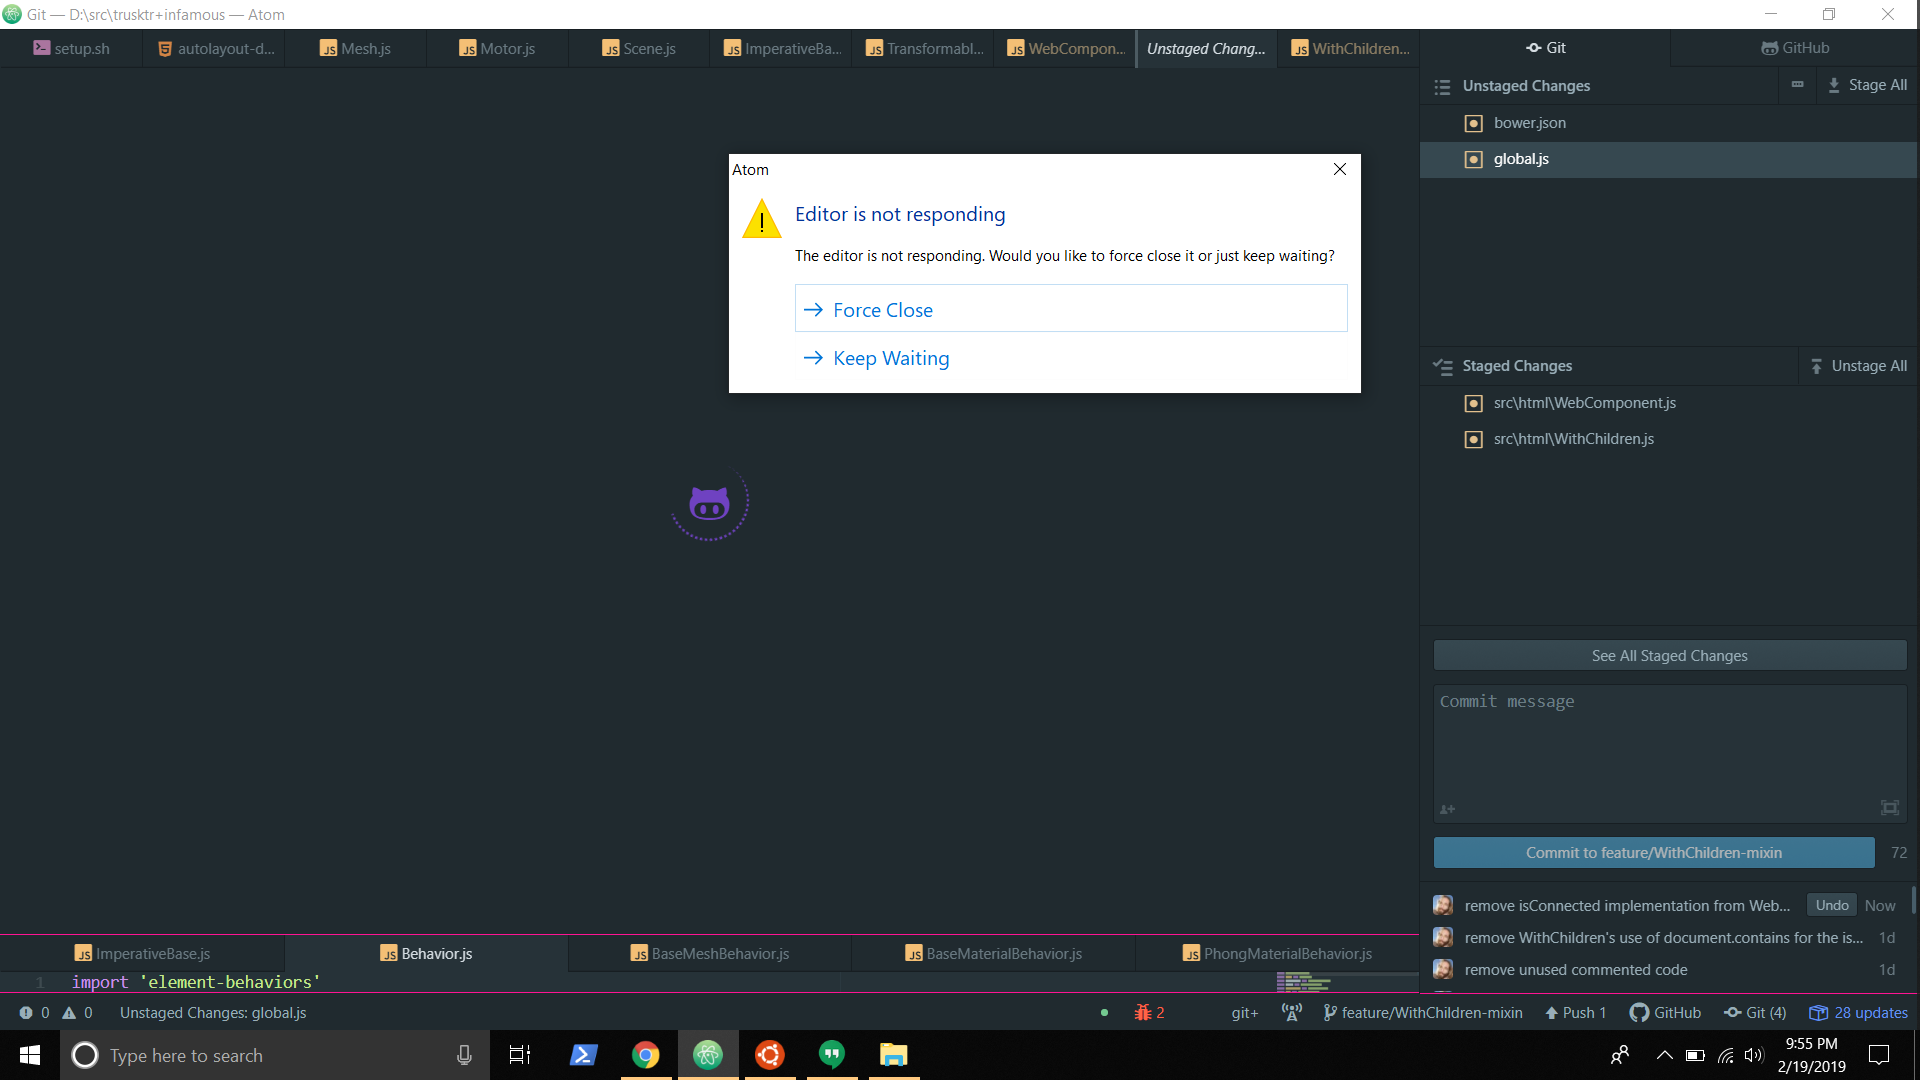Click the GitHub status bar icon
The width and height of the screenshot is (1920, 1080).
[1665, 1013]
